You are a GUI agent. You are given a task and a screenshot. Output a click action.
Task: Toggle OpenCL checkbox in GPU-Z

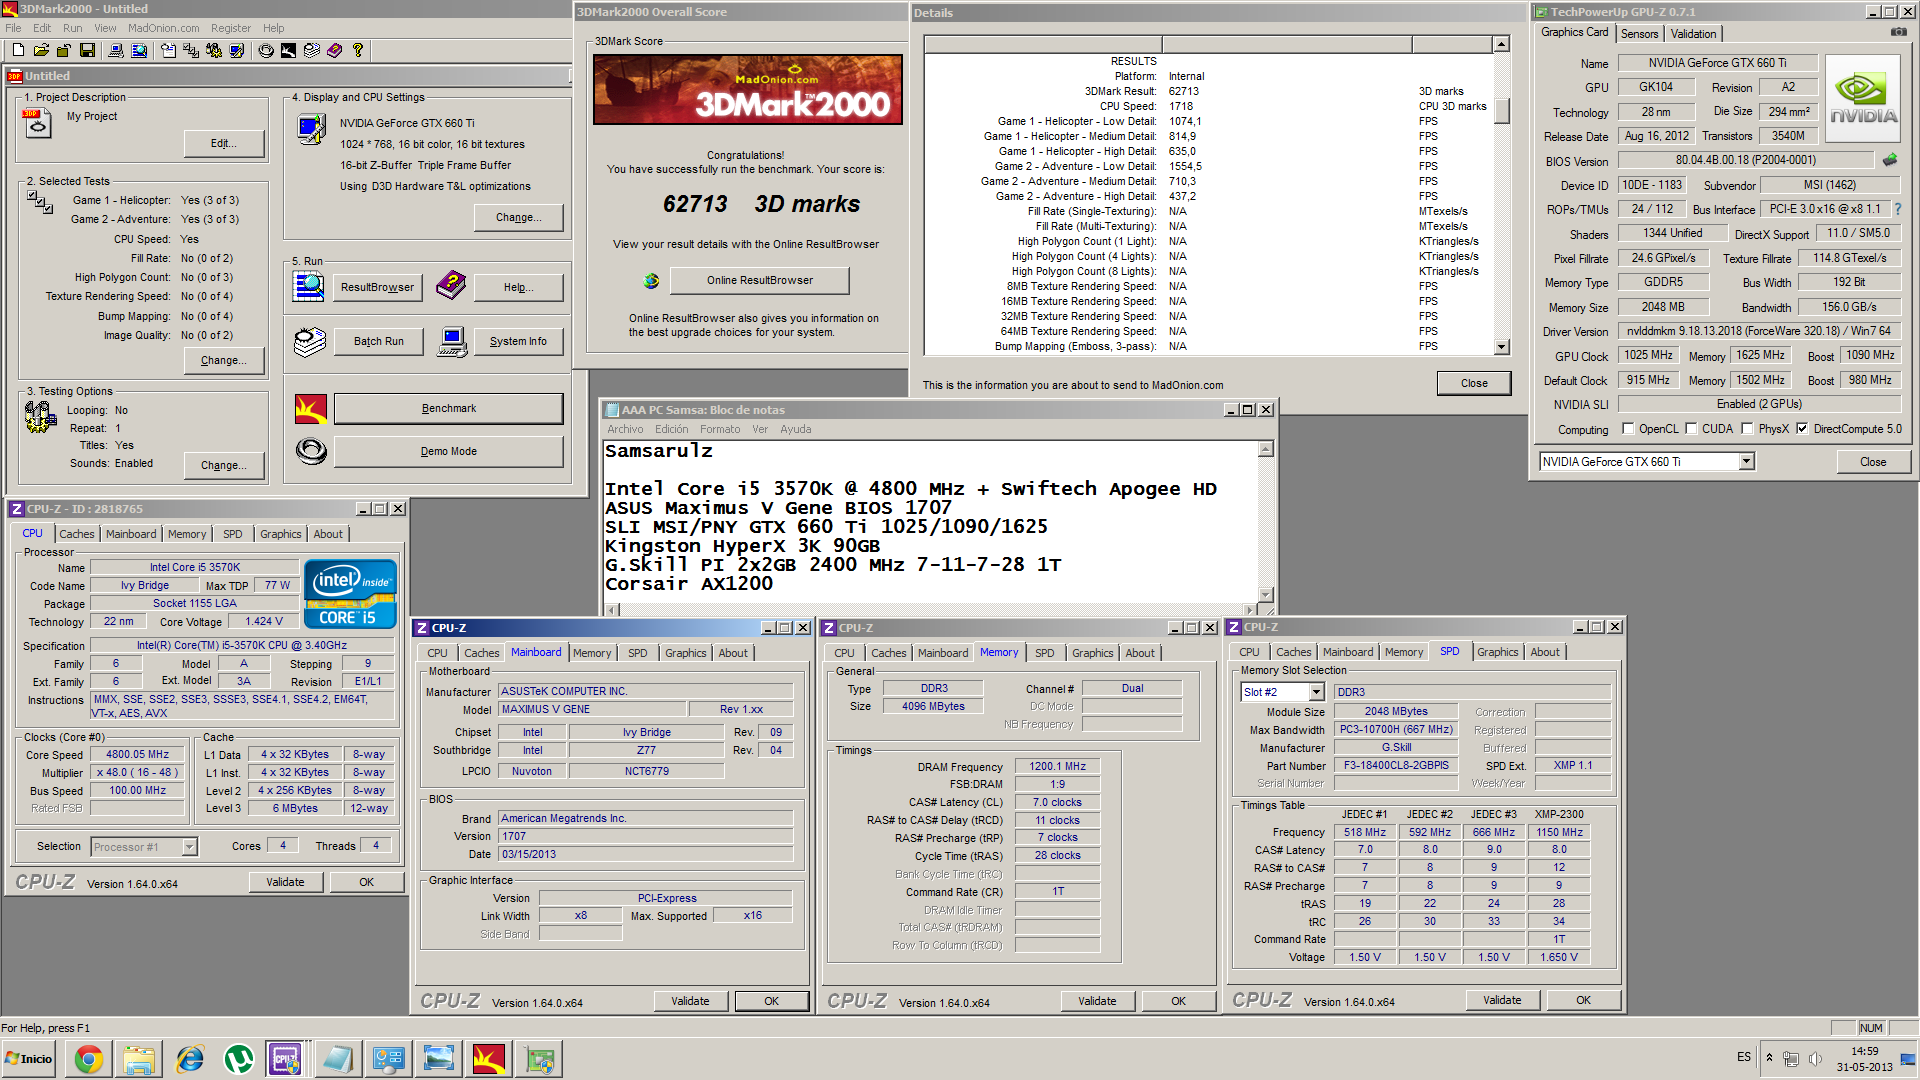1627,429
